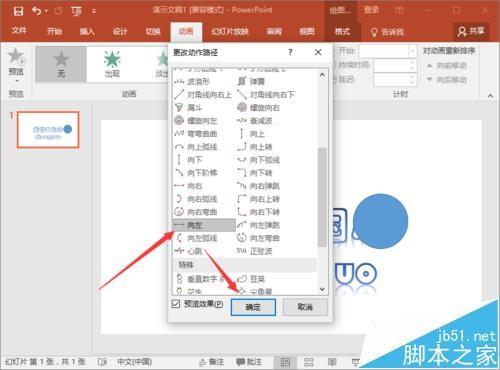Switch to the 插入 tab
This screenshot has height=370, width=500.
pos(87,31)
